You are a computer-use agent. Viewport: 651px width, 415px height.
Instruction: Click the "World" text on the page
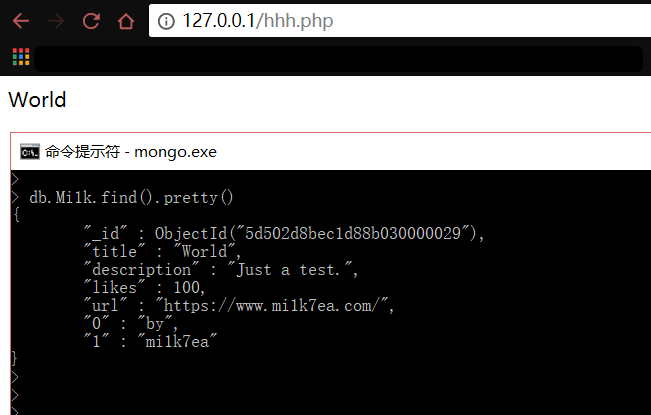37,100
